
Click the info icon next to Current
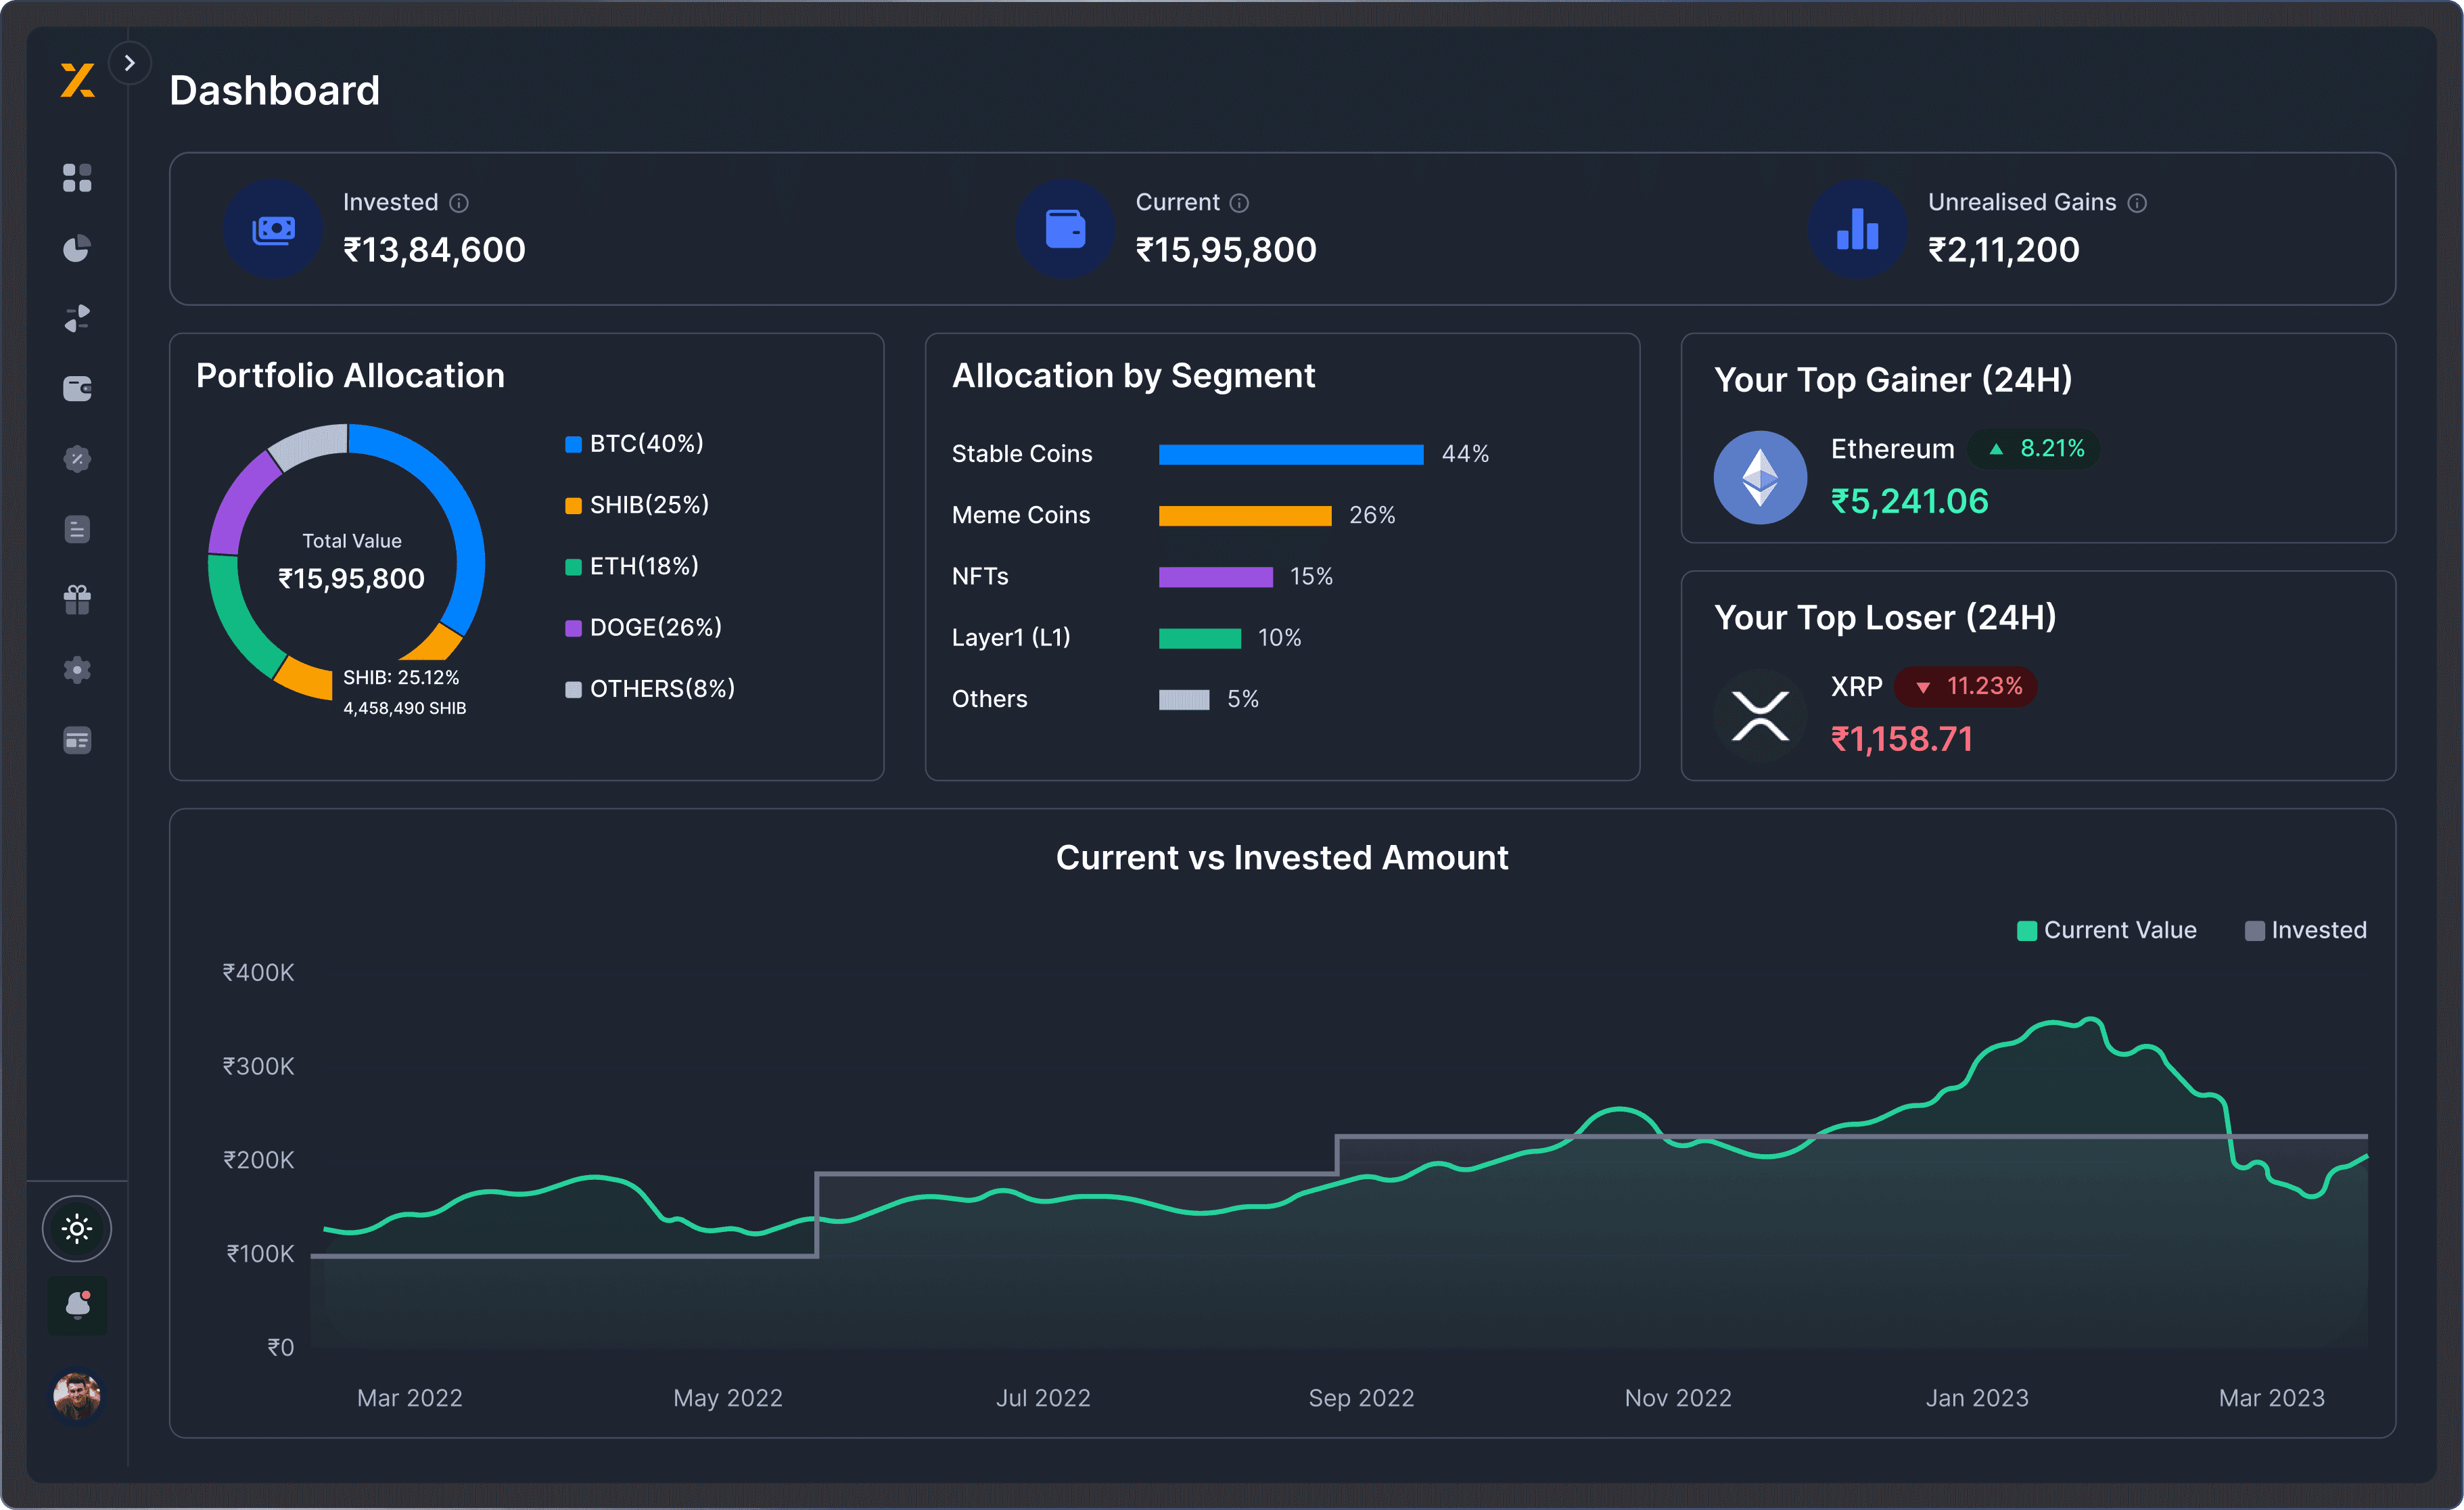[1239, 203]
